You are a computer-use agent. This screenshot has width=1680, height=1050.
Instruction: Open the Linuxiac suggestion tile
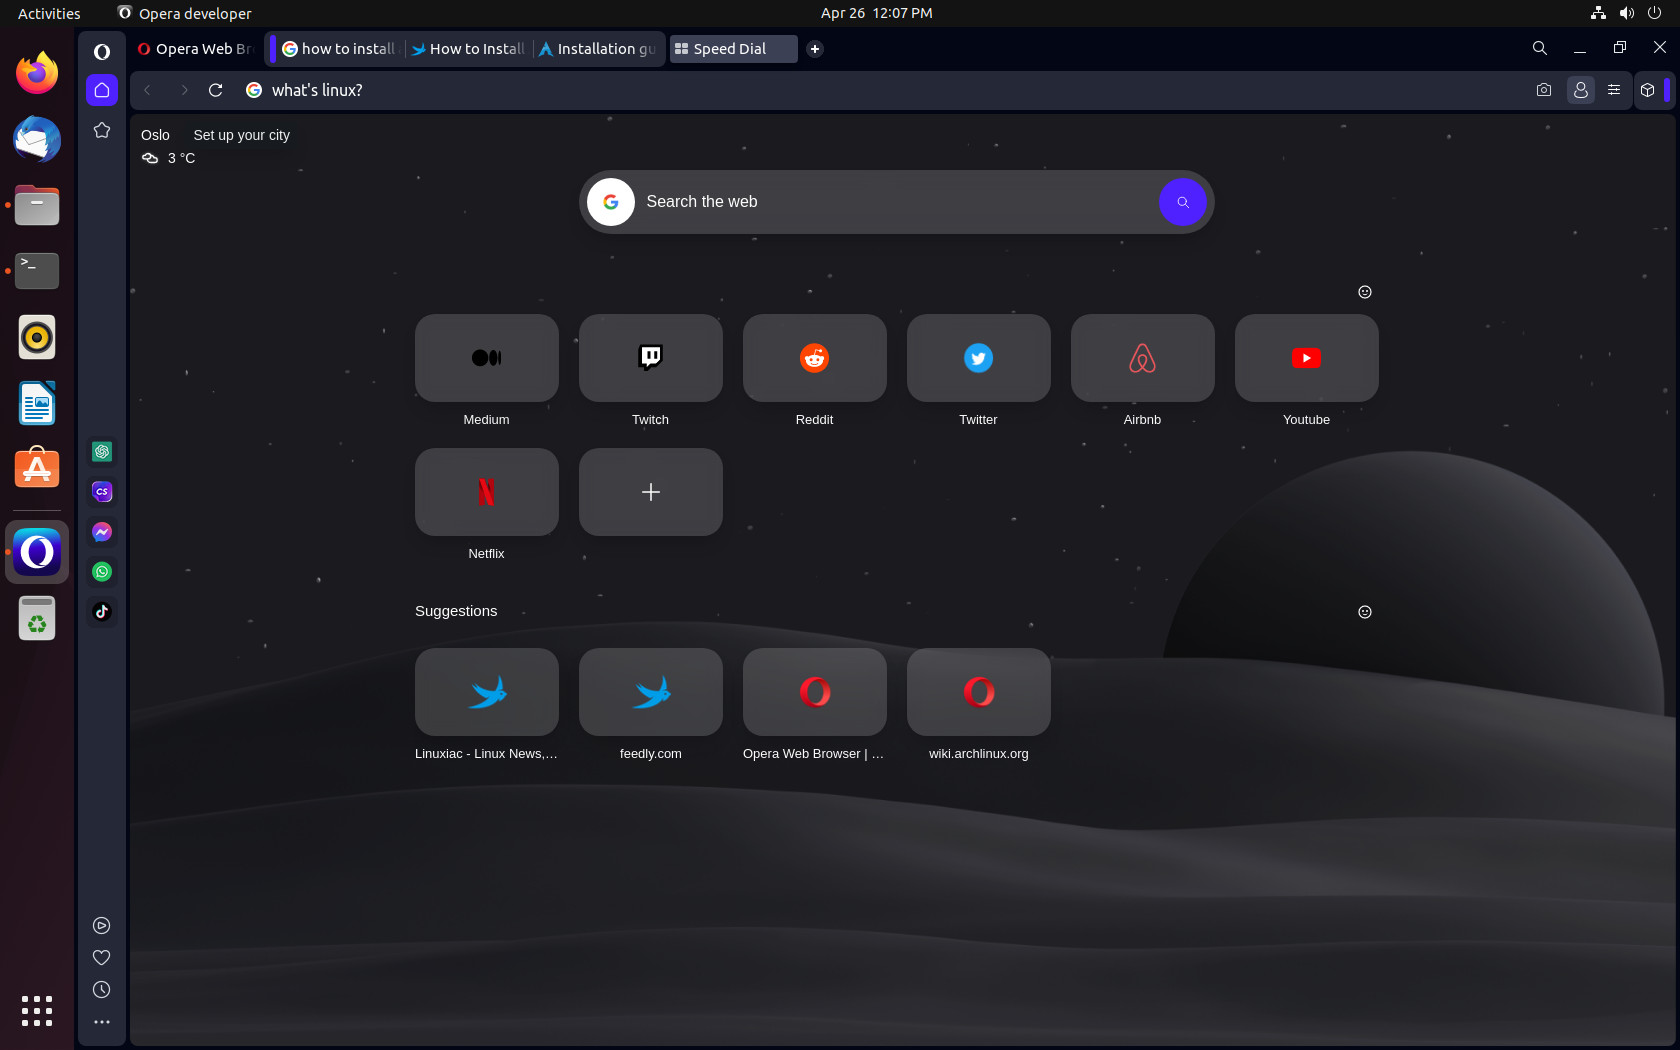click(x=487, y=692)
